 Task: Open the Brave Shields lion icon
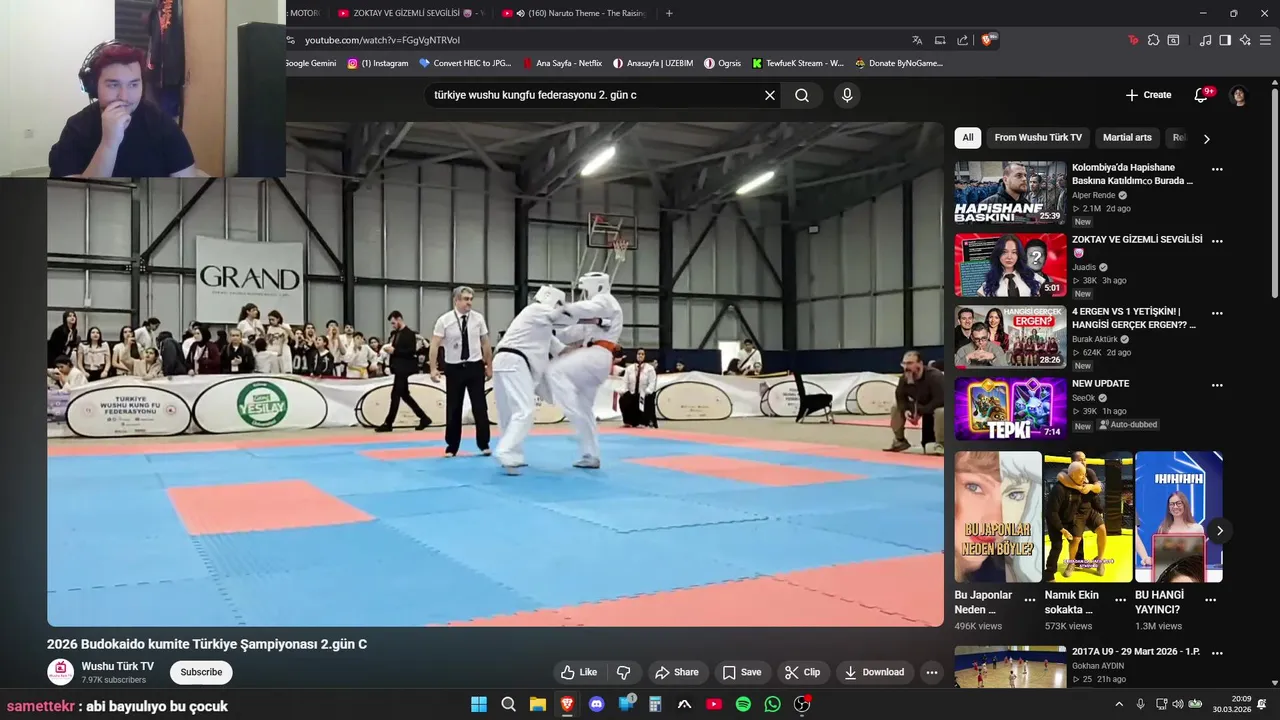[988, 40]
